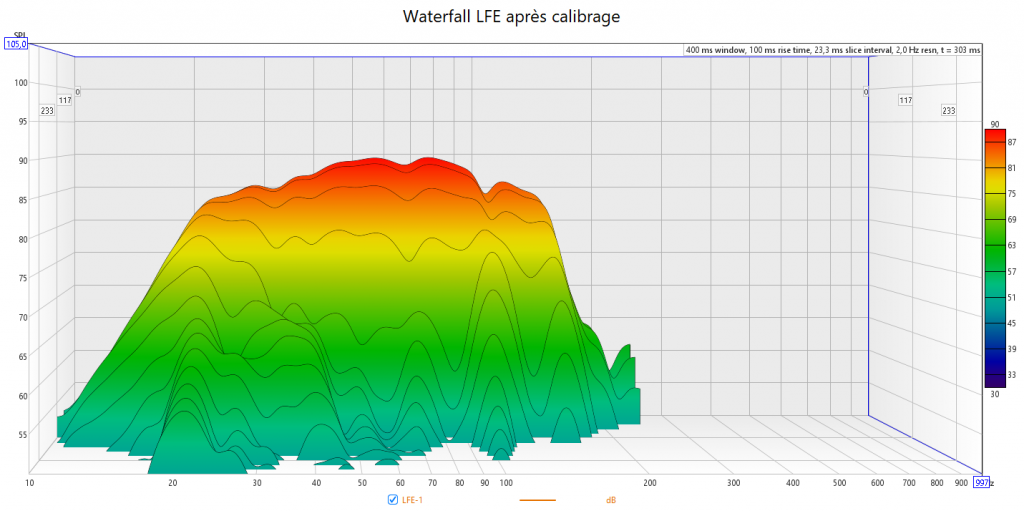Select the 105,0 SPL upper limit field
Screen dimensions: 1024x511
(16, 44)
